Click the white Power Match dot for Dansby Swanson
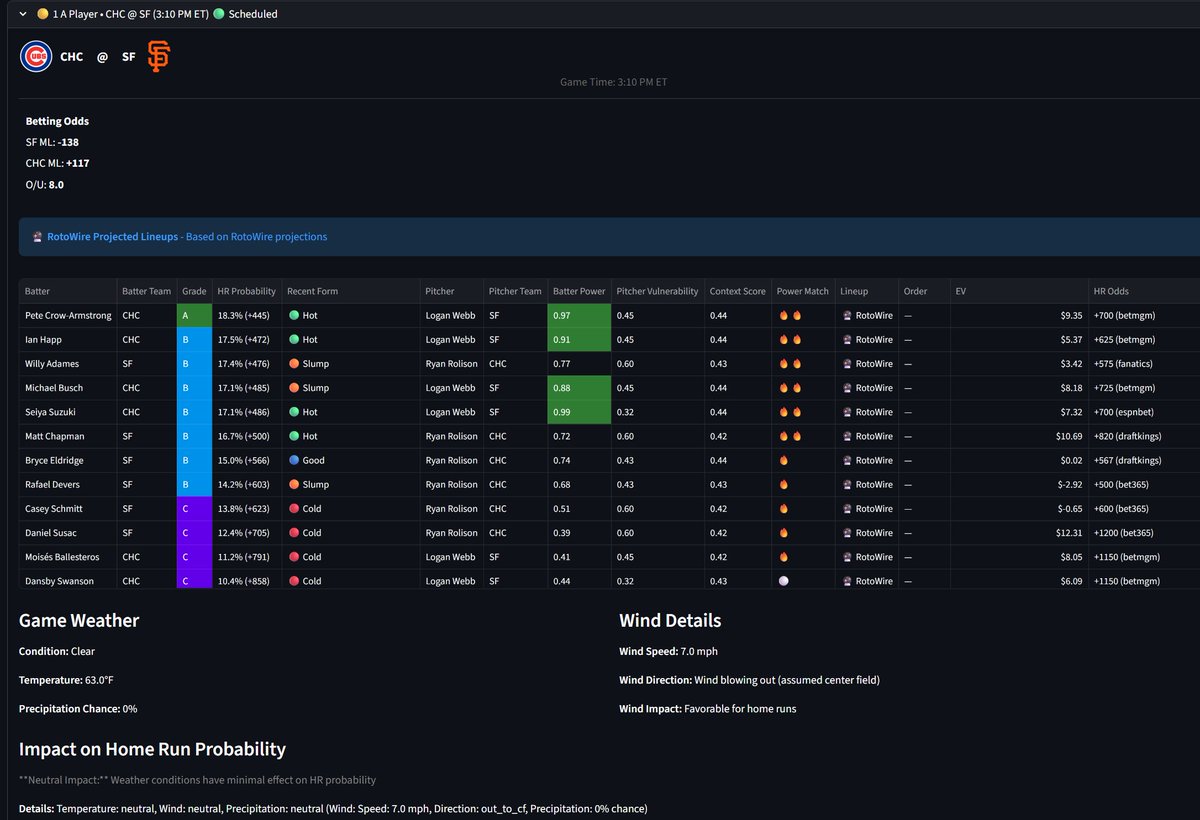Viewport: 1200px width, 820px height. pos(783,581)
